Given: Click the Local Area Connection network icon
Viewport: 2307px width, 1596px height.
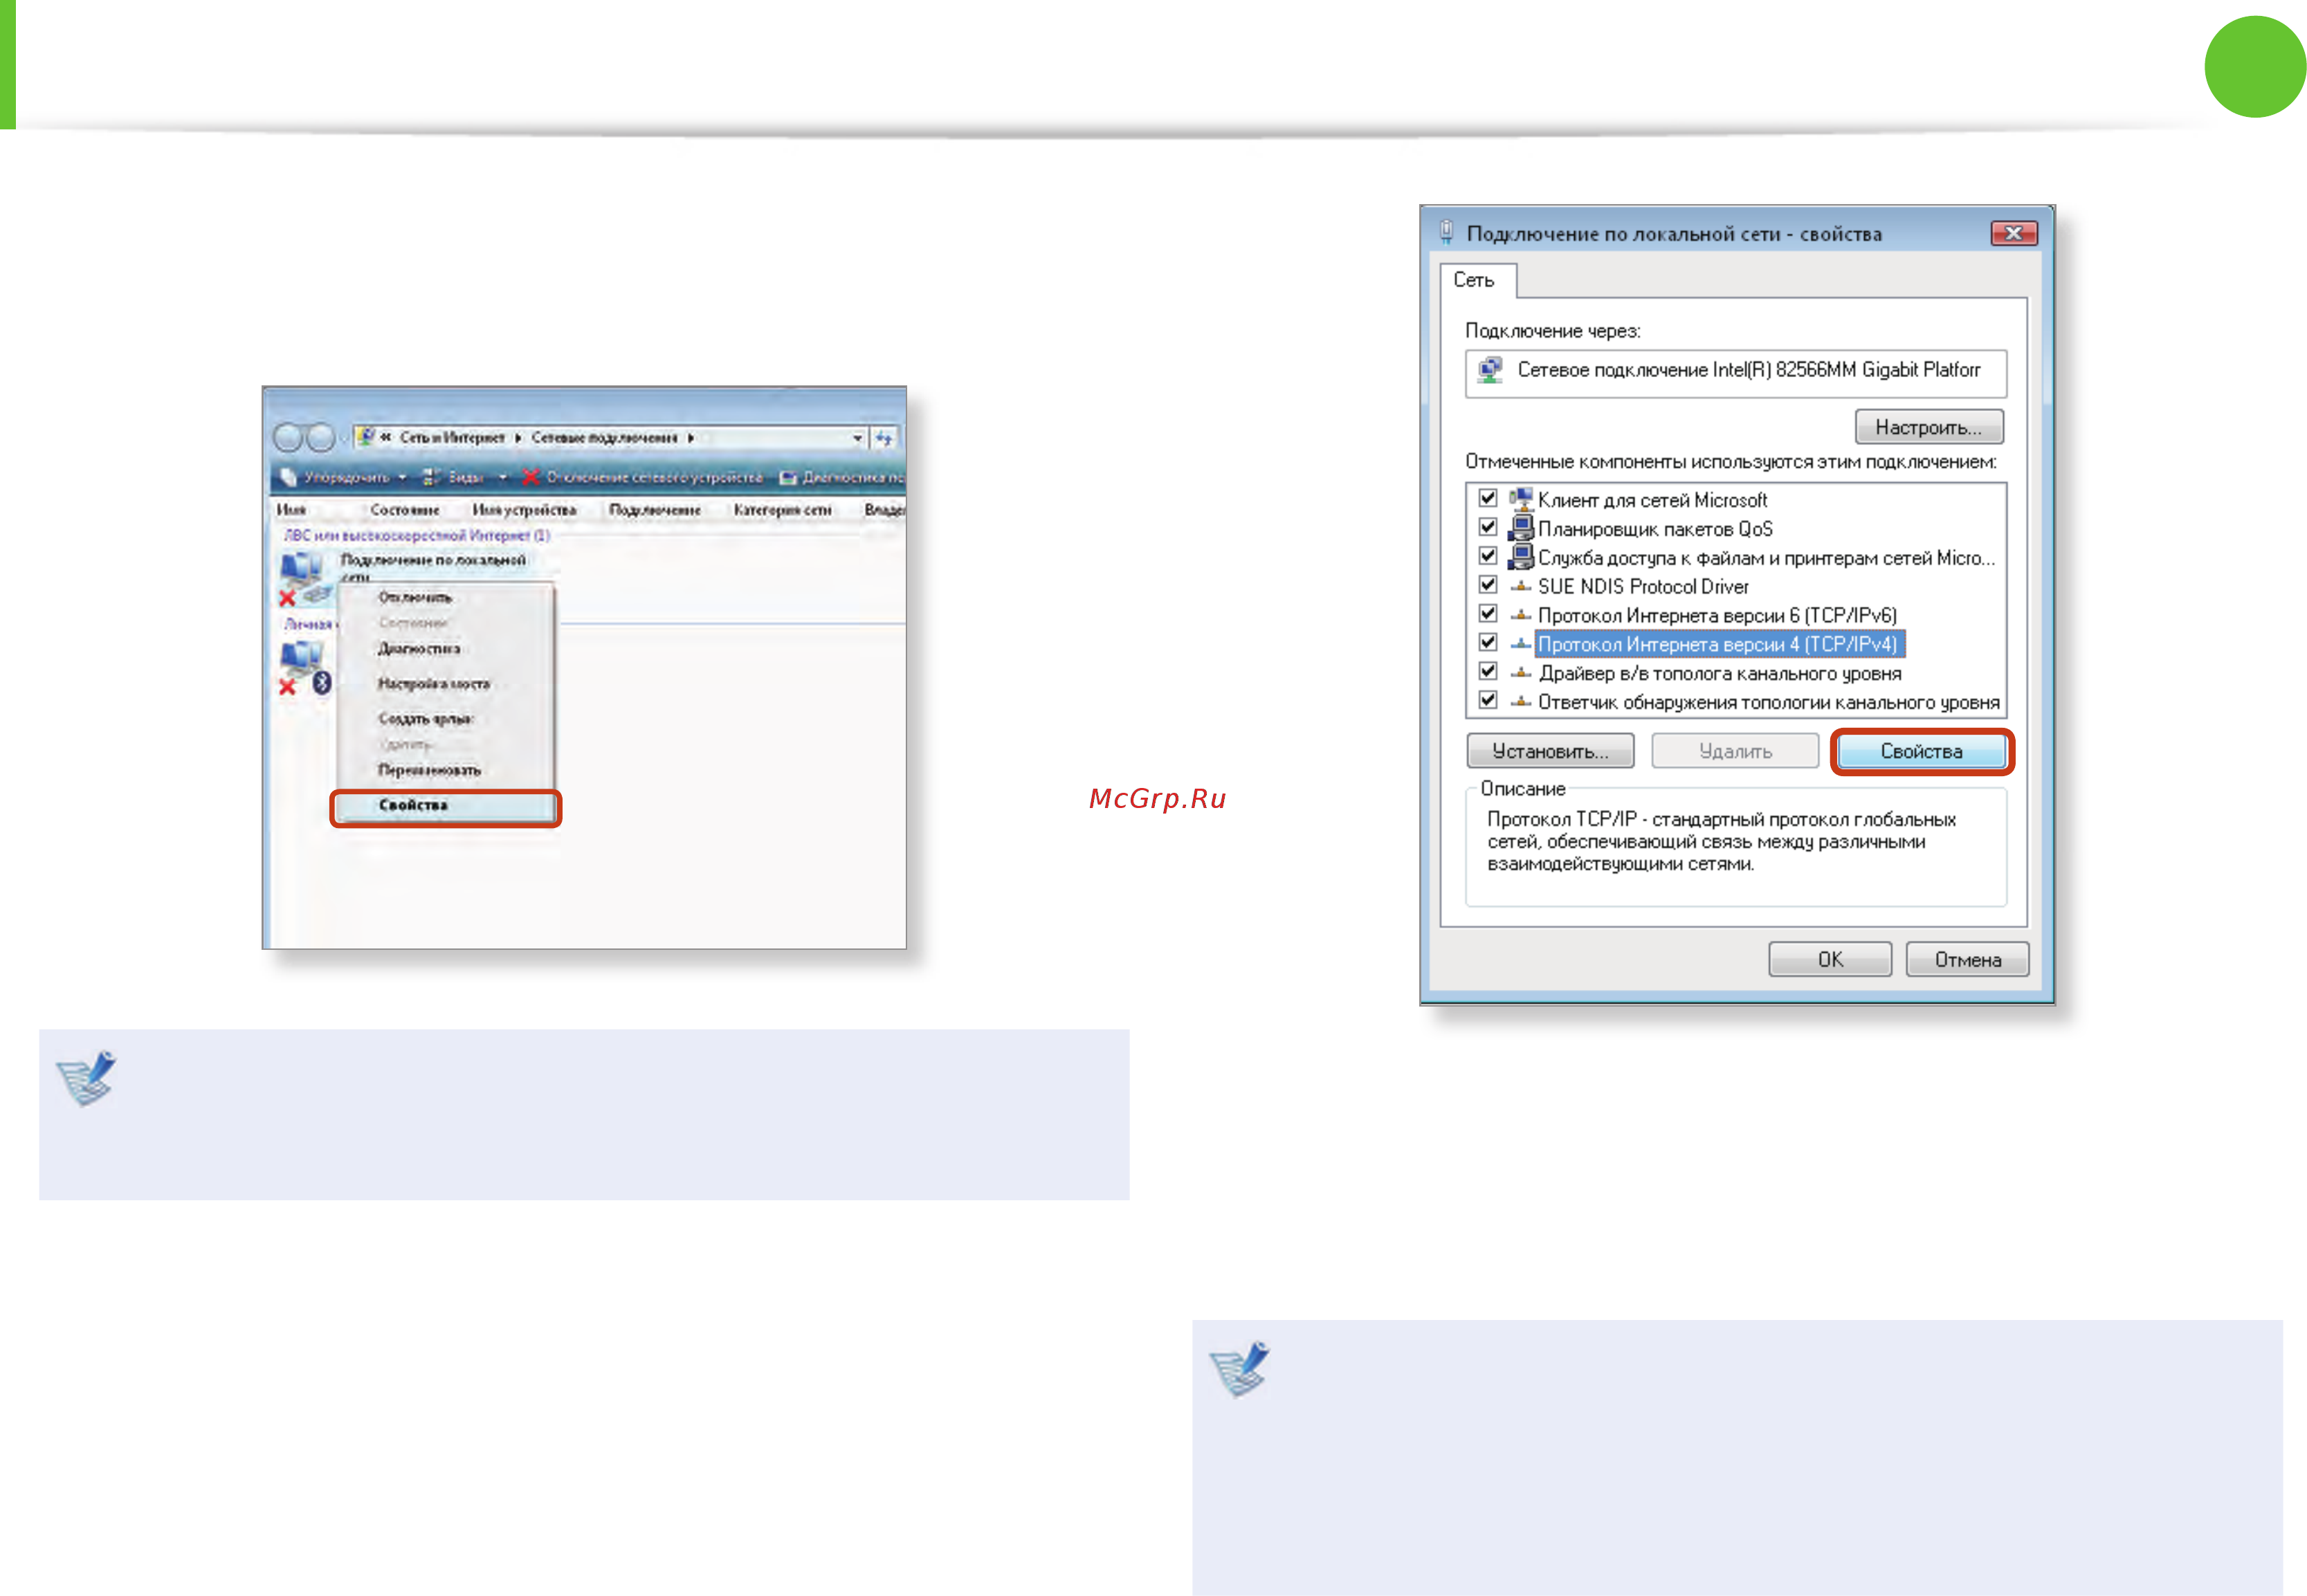Looking at the screenshot, I should pos(302,578).
